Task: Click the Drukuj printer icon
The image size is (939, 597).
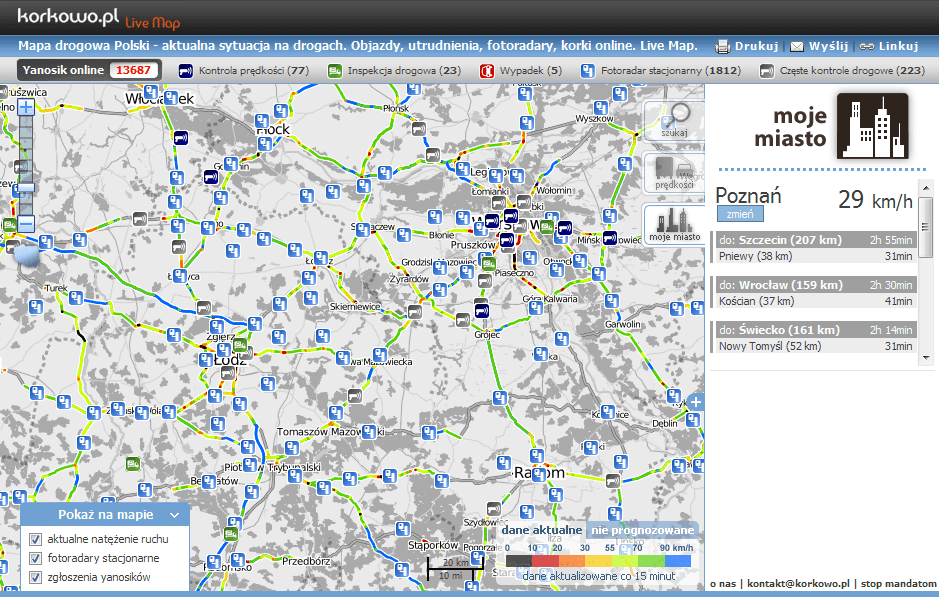Action: tap(722, 46)
